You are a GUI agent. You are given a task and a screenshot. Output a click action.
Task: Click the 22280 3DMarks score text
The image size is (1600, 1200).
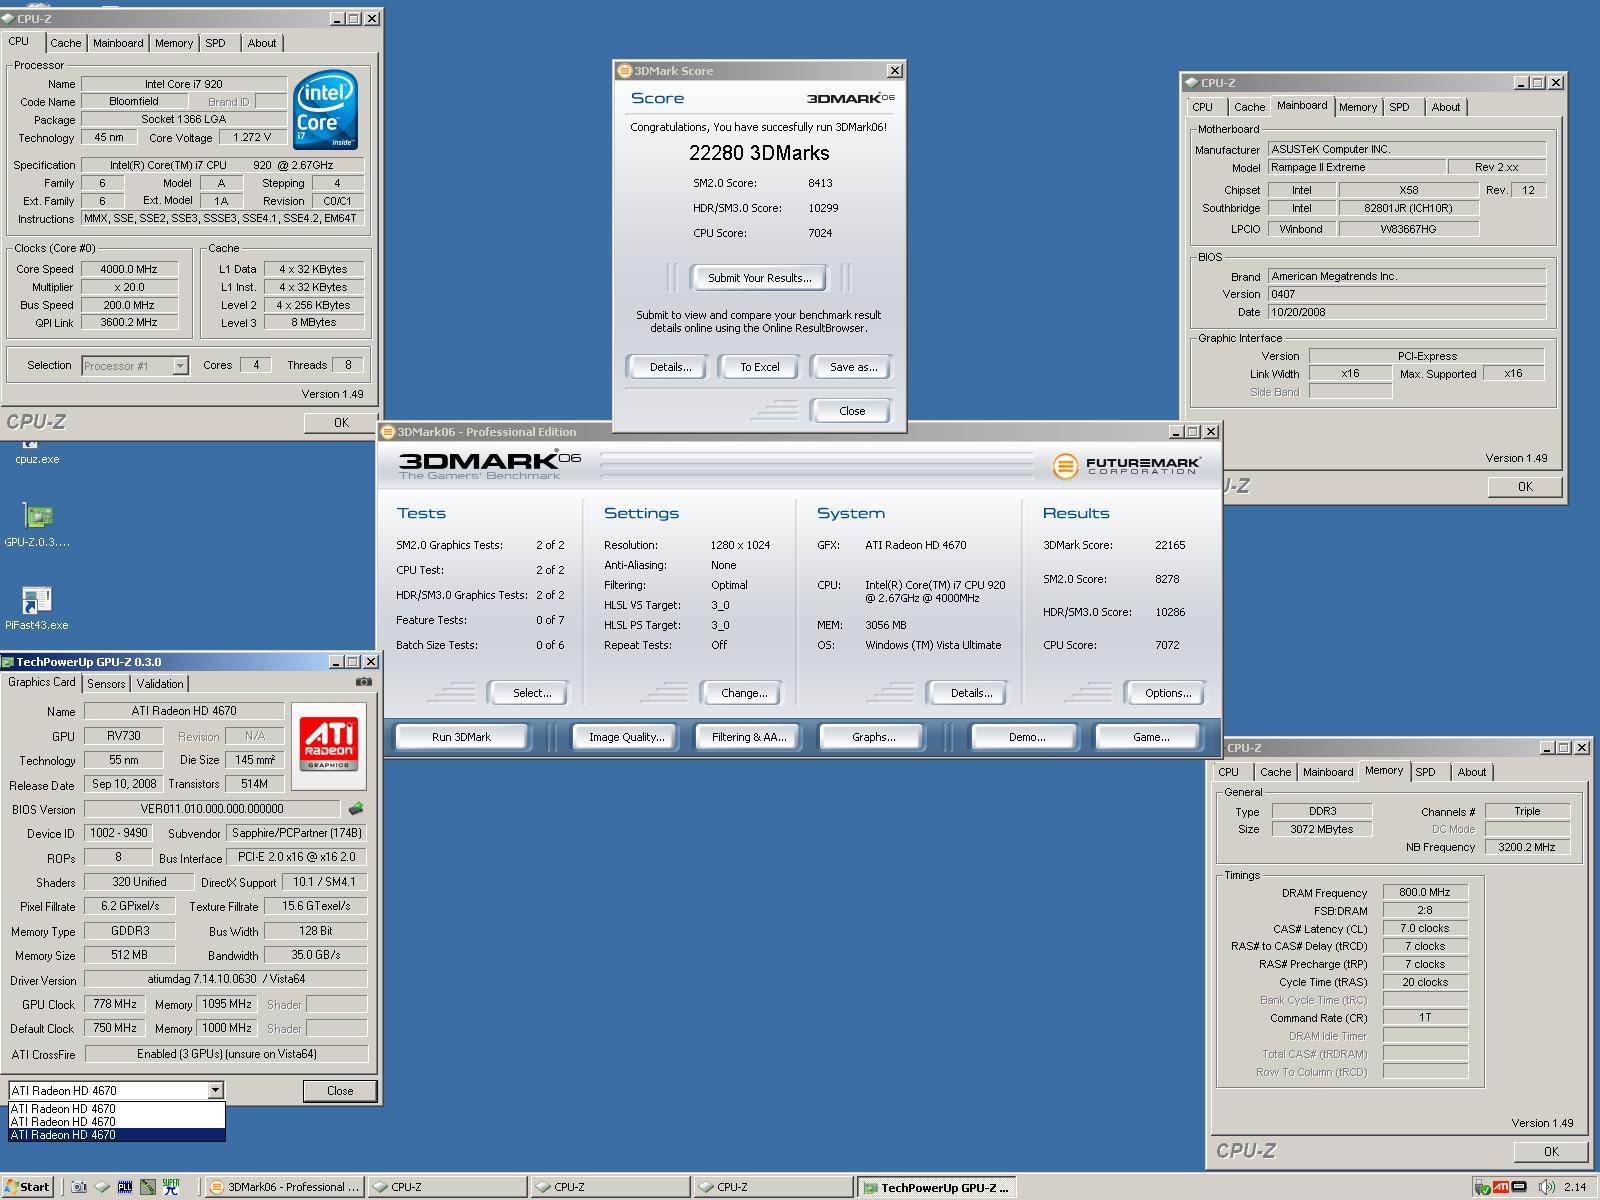coord(759,153)
